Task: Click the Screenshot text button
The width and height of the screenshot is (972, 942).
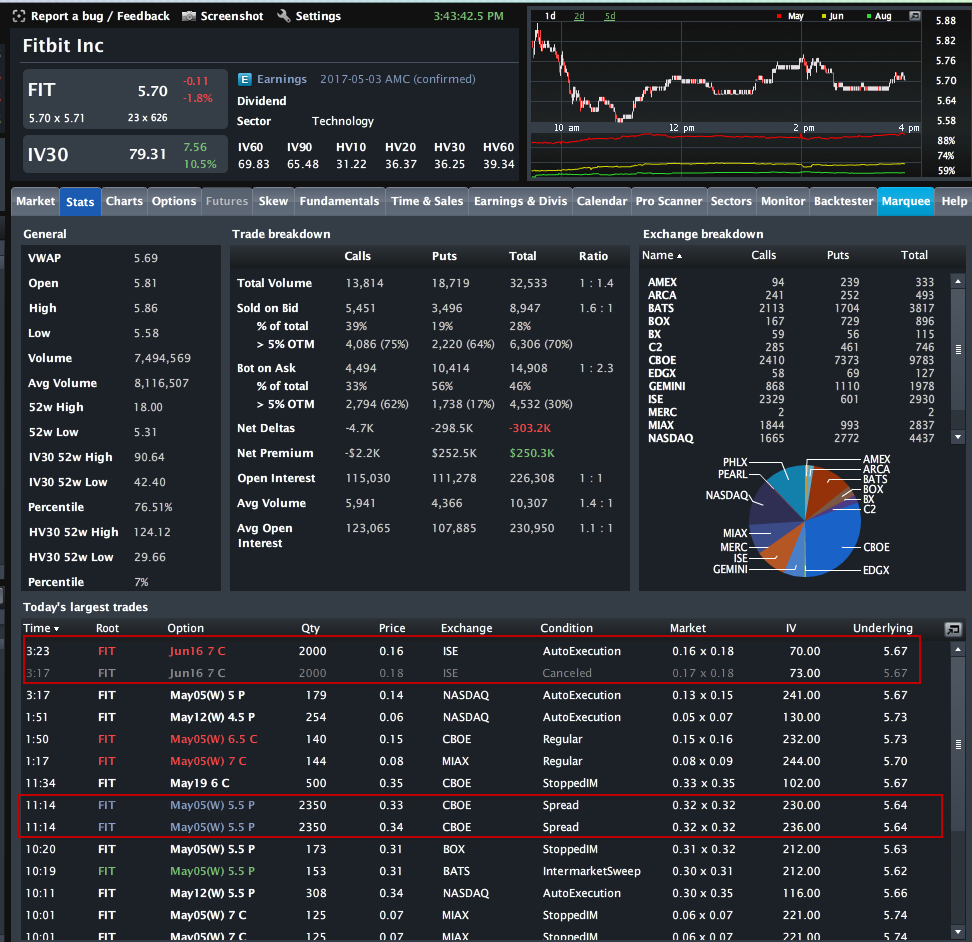Action: coord(232,16)
